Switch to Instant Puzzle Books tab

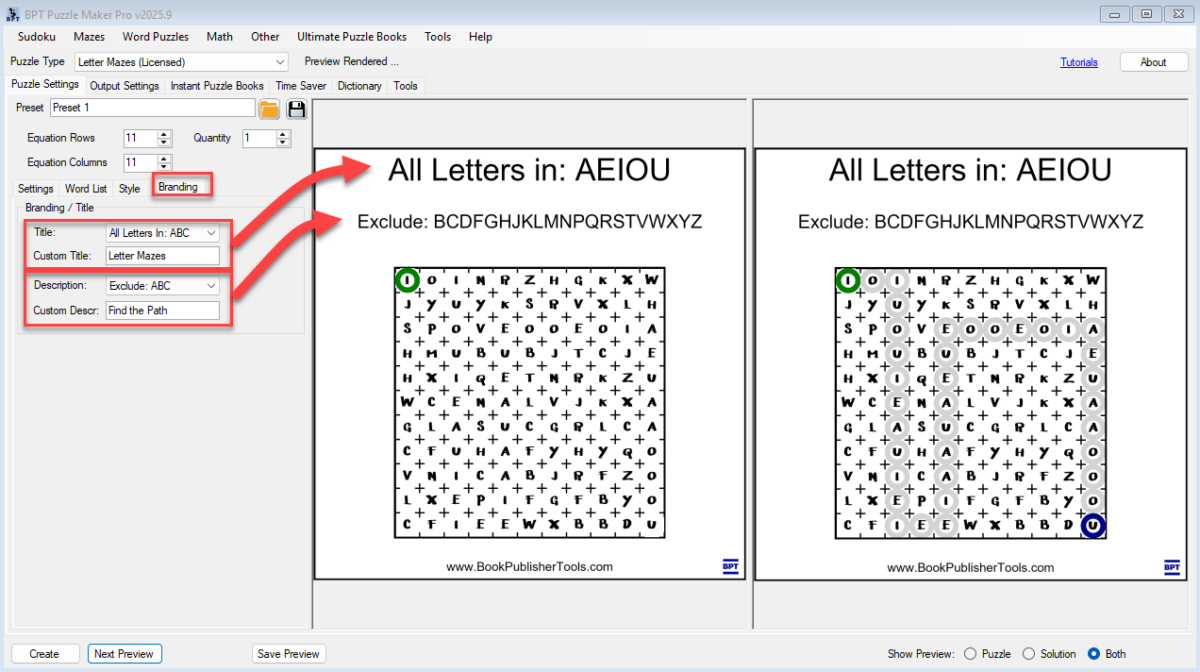[217, 86]
